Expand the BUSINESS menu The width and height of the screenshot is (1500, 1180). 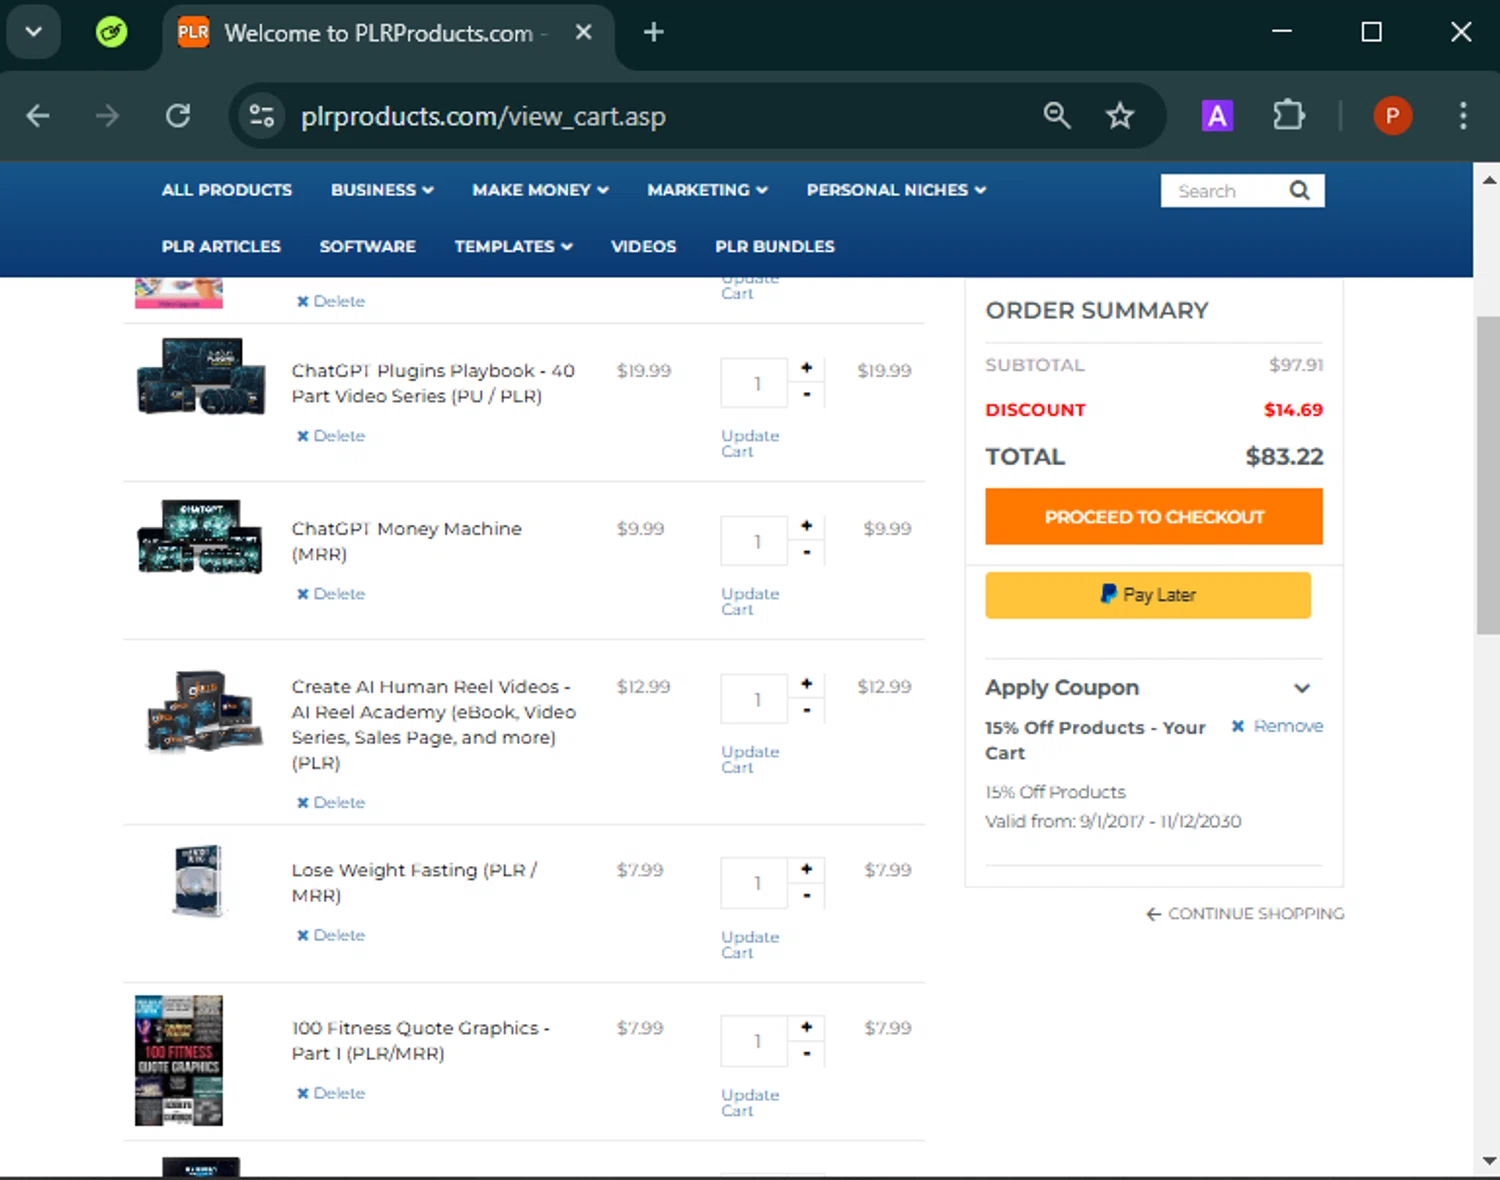tap(382, 190)
